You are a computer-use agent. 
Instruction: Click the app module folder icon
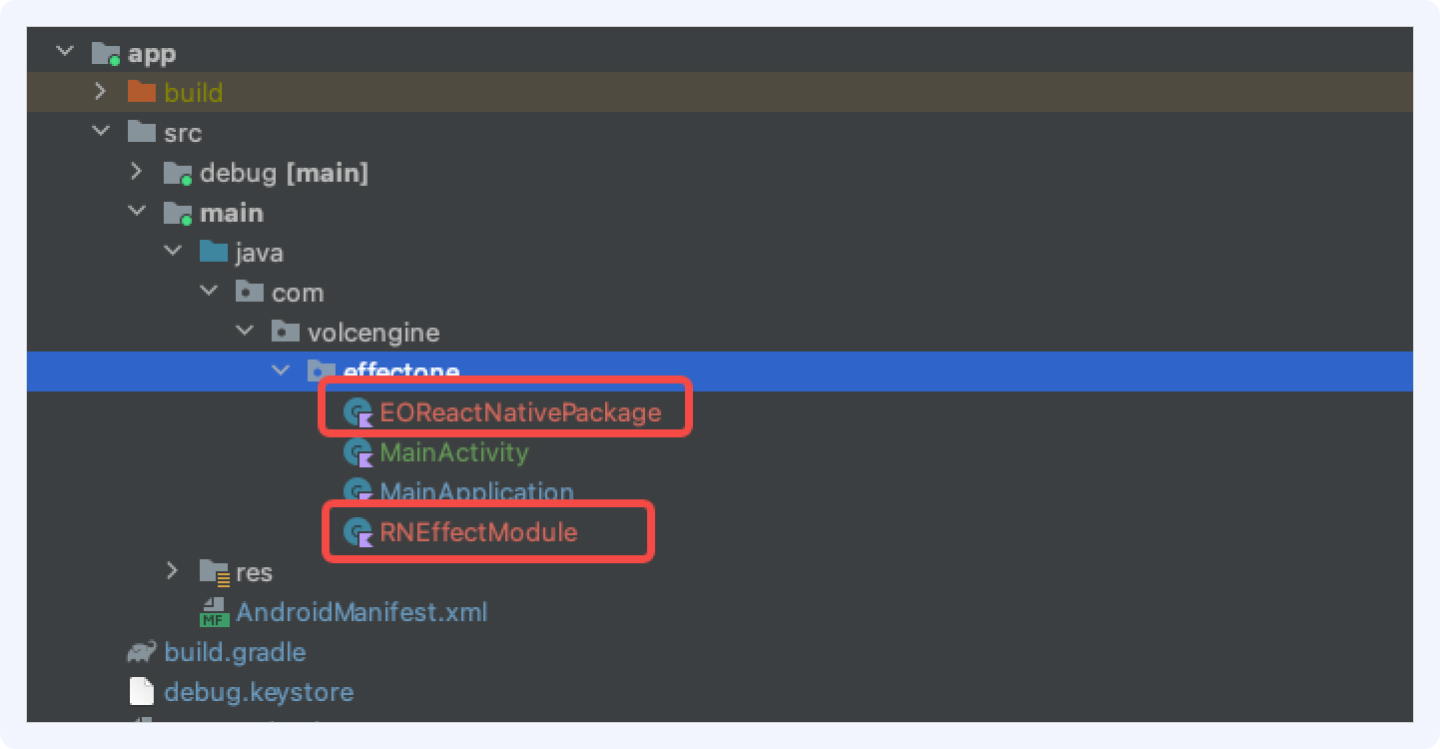click(106, 52)
